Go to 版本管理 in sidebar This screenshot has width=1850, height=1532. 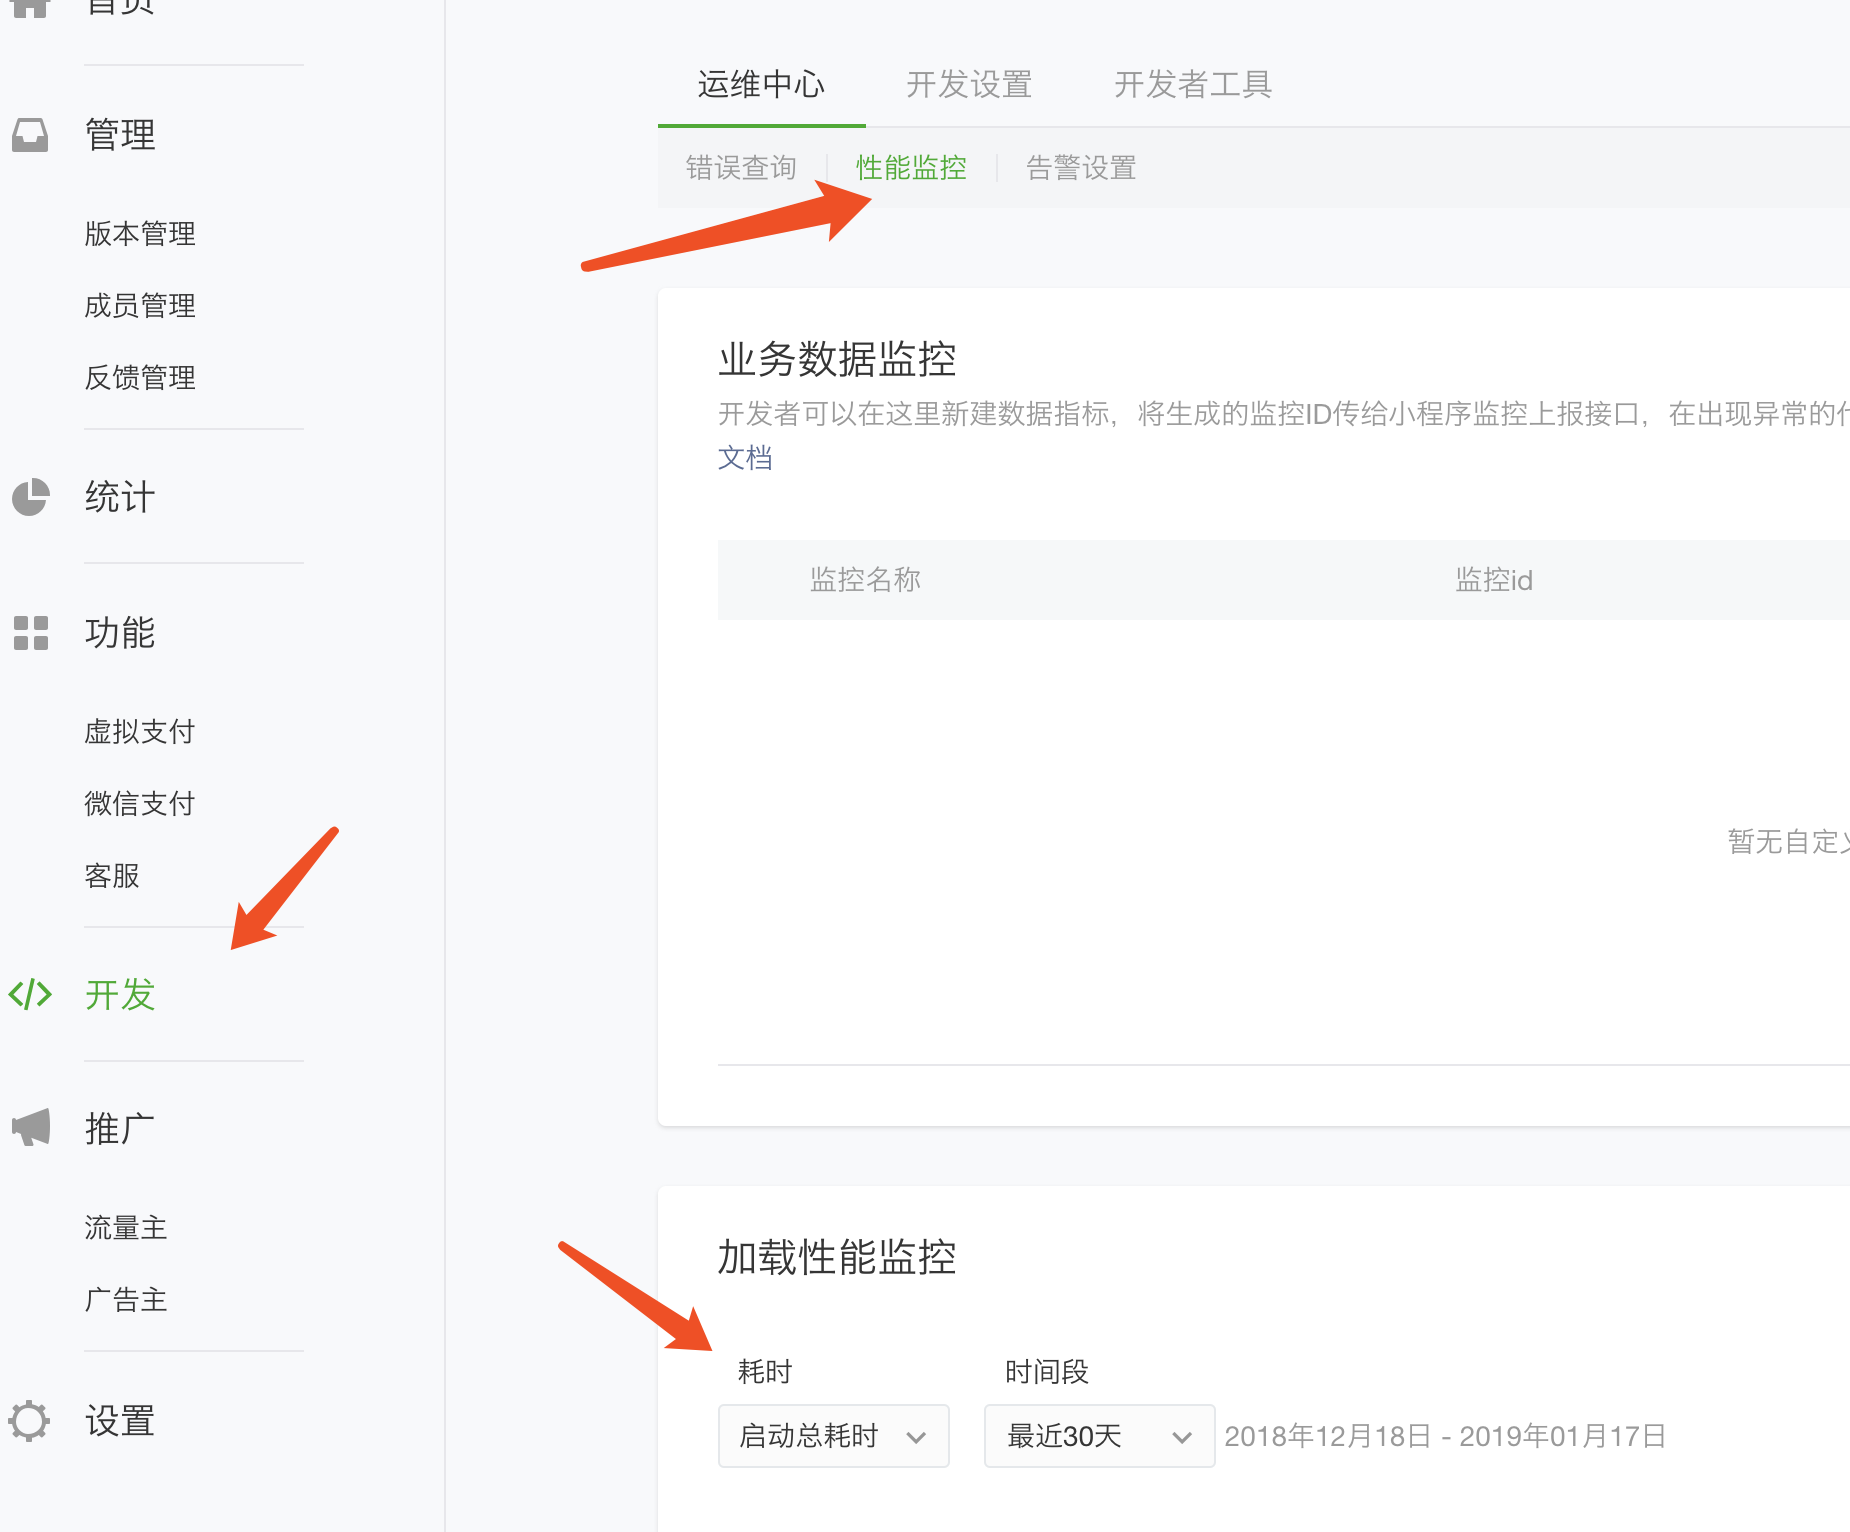click(x=140, y=234)
